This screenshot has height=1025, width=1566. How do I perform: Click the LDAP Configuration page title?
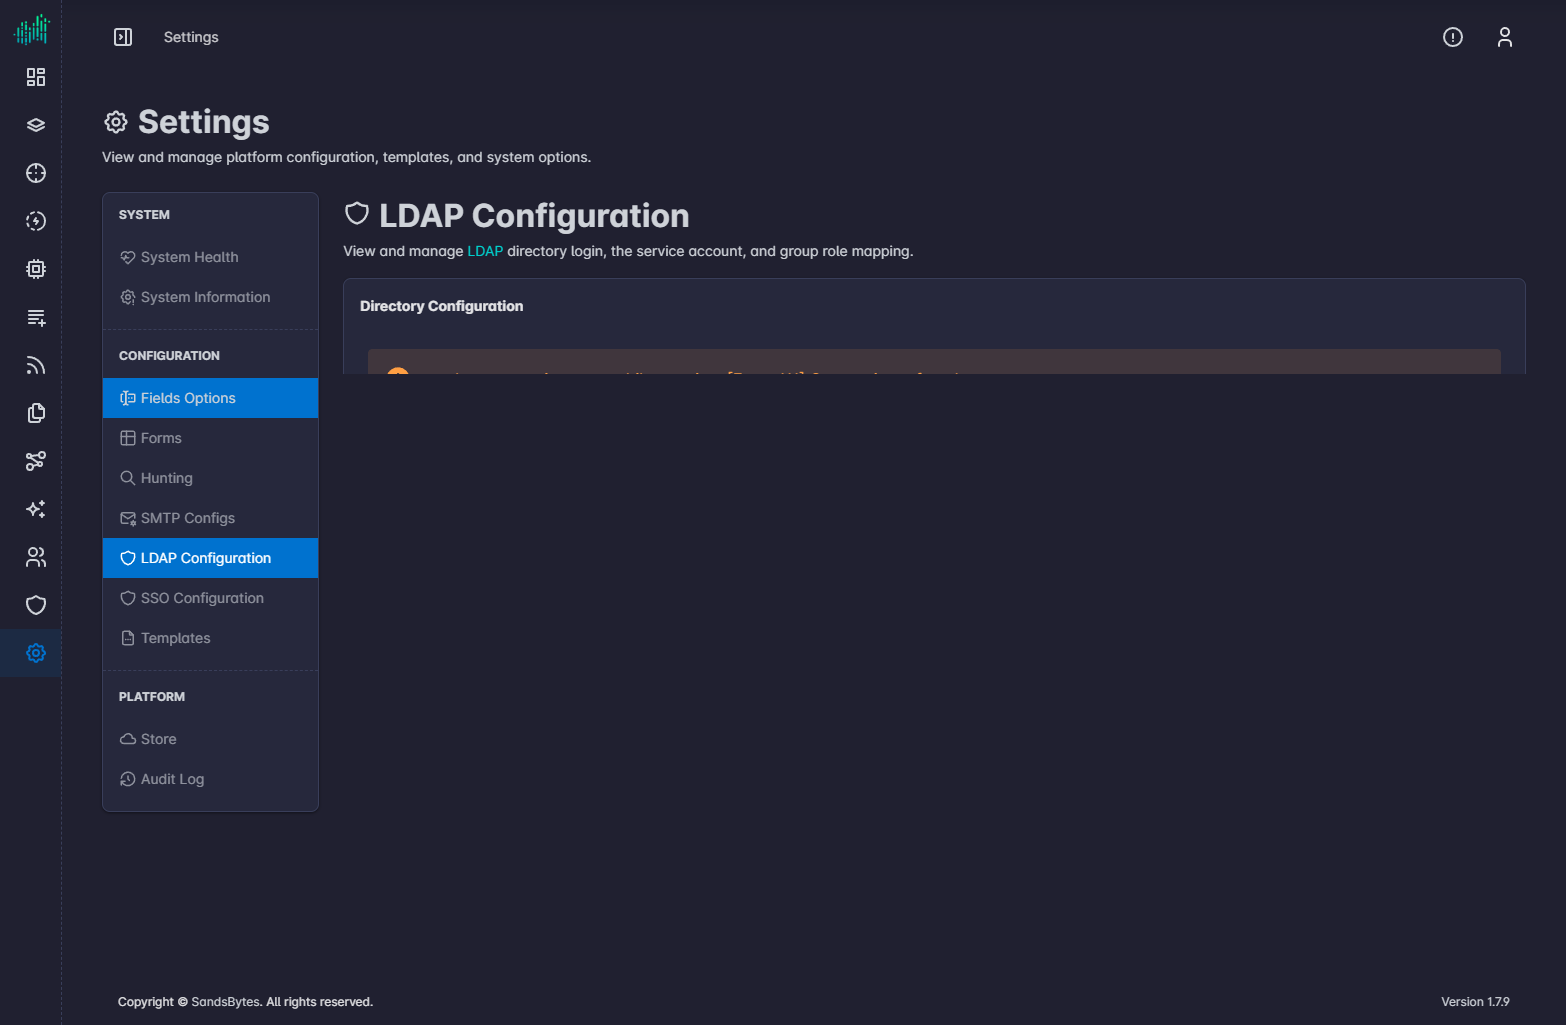click(x=534, y=216)
